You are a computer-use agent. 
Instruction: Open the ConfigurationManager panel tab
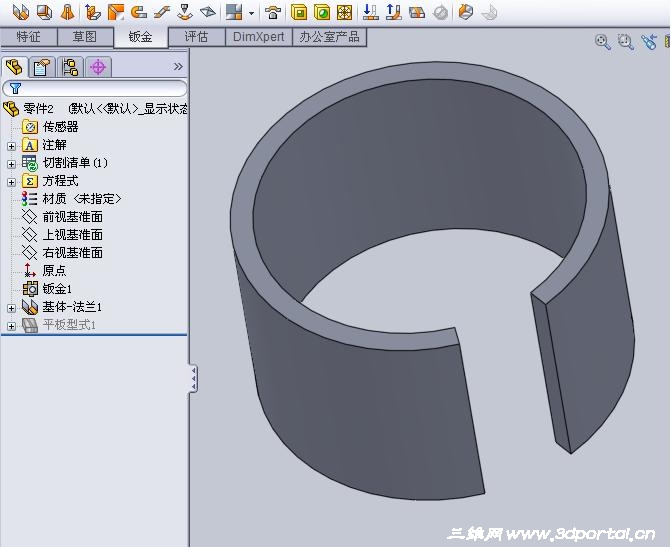tap(70, 67)
